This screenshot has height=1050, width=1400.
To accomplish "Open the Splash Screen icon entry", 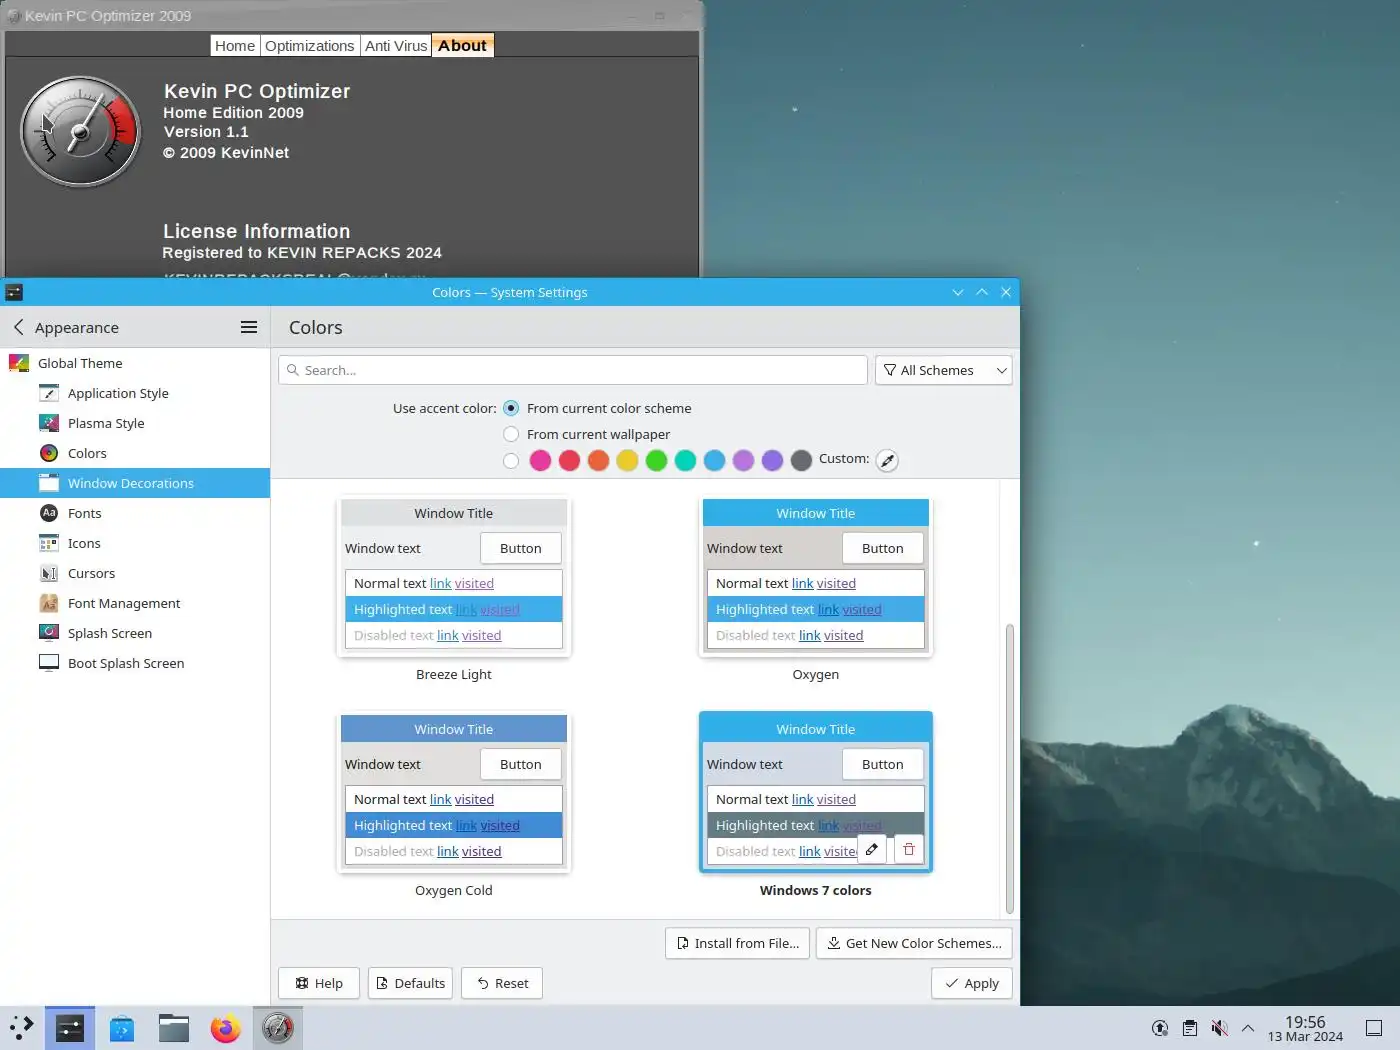I will (x=49, y=633).
